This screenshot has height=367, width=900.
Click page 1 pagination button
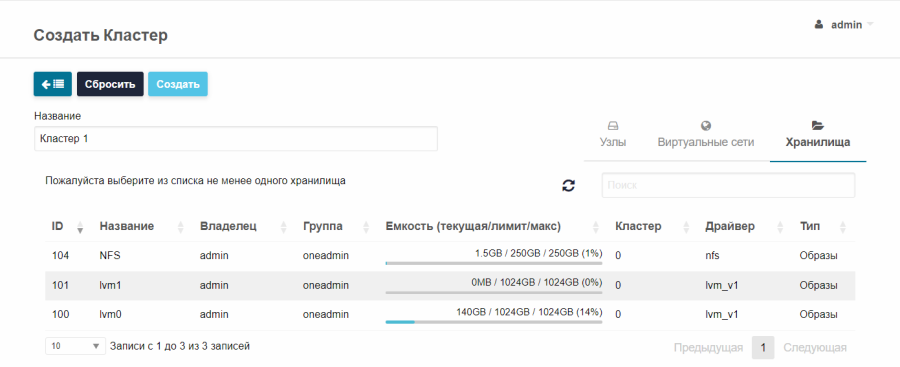(x=763, y=347)
